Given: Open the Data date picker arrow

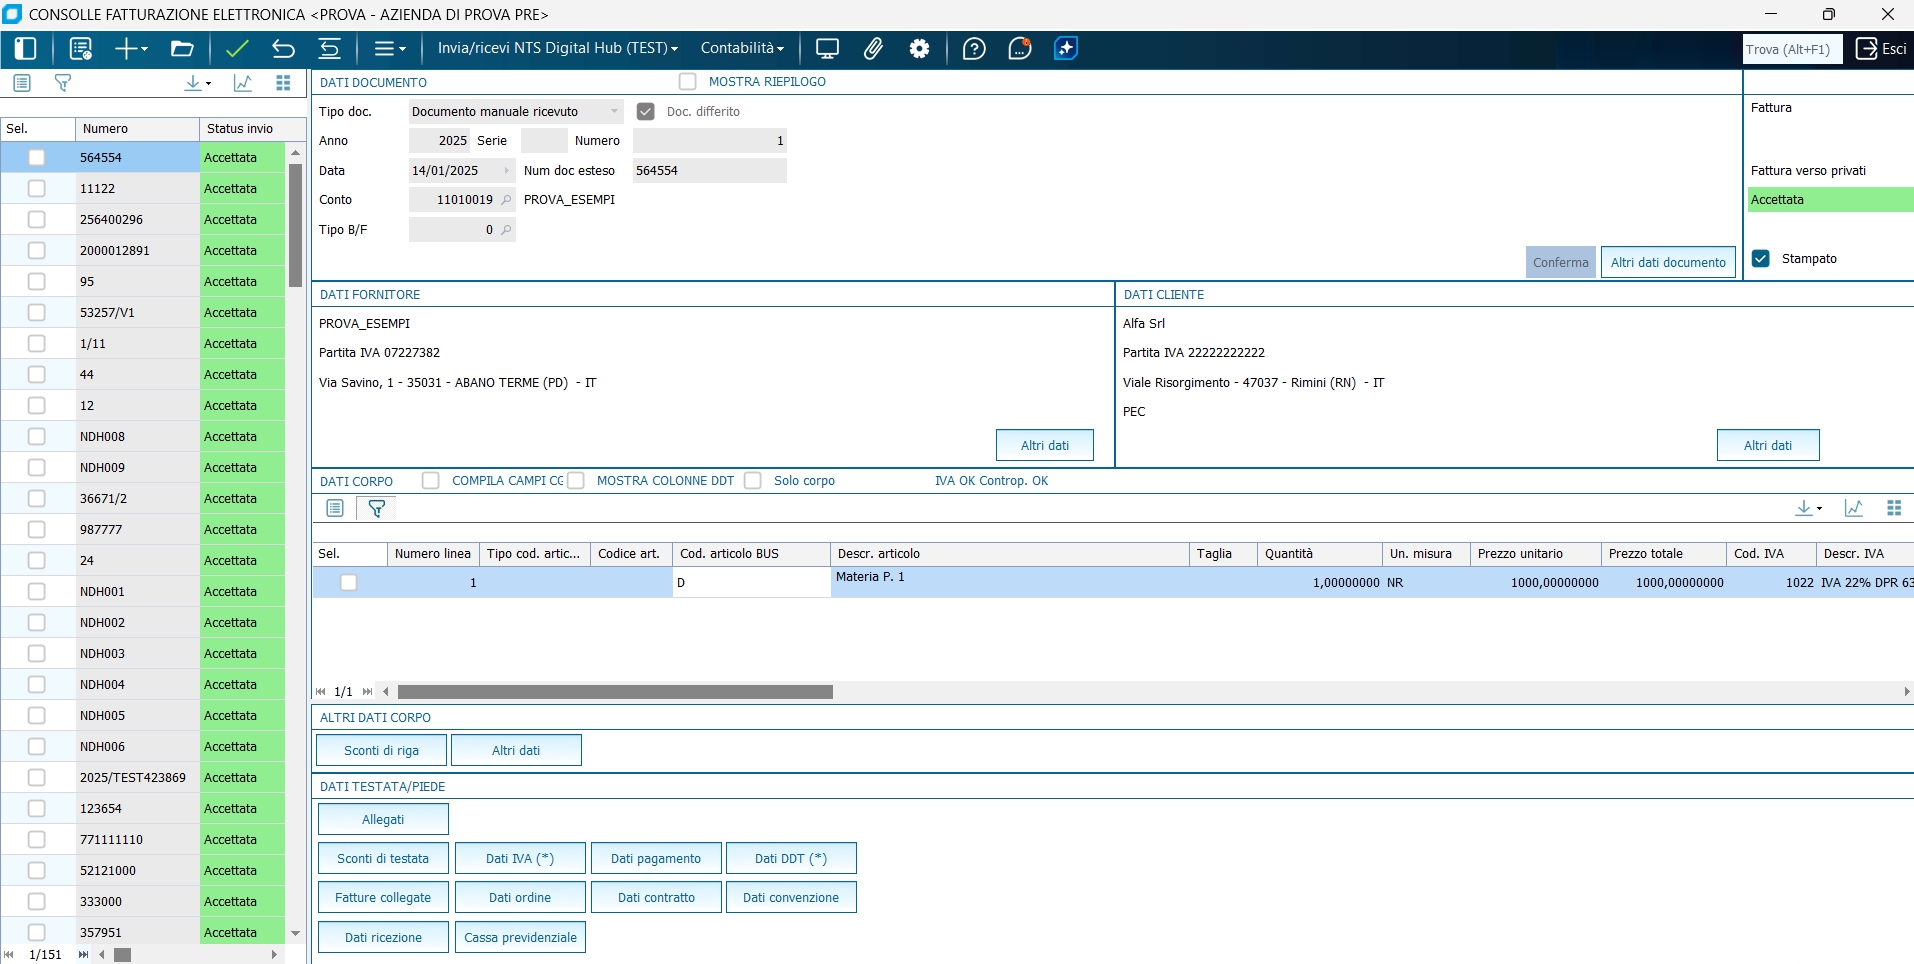Looking at the screenshot, I should tap(507, 171).
